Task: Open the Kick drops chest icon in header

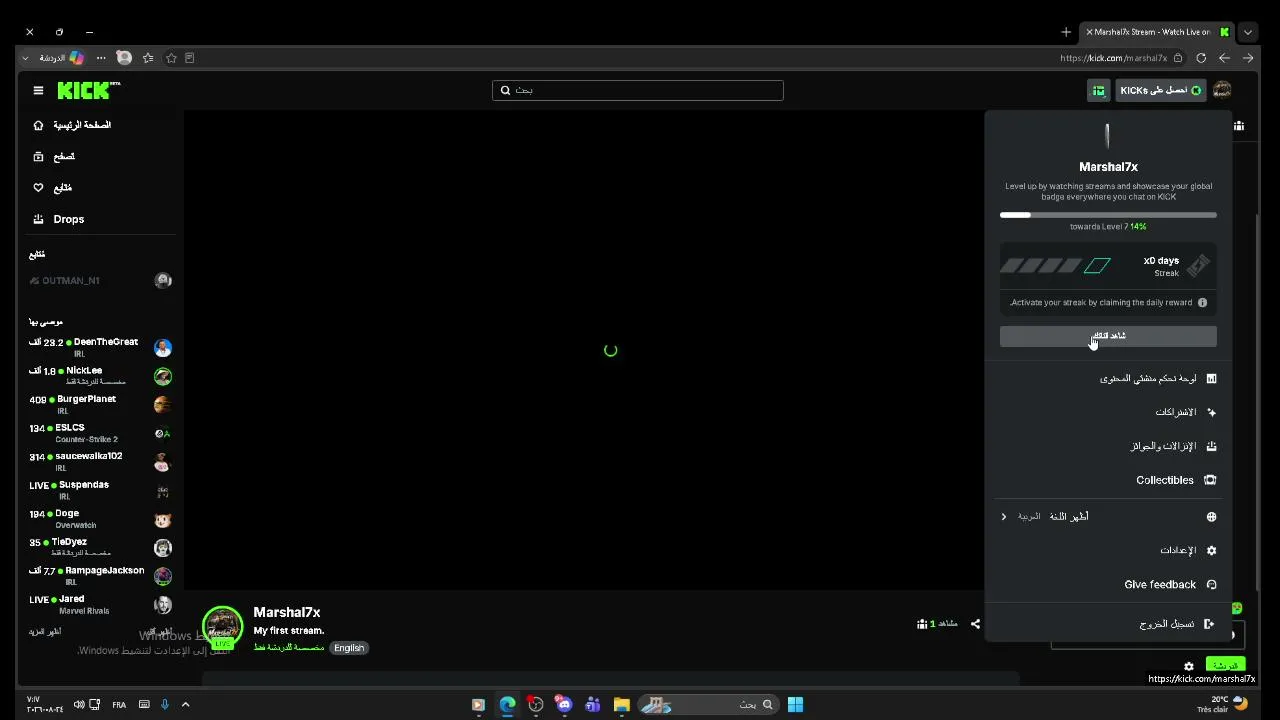Action: pos(1098,90)
